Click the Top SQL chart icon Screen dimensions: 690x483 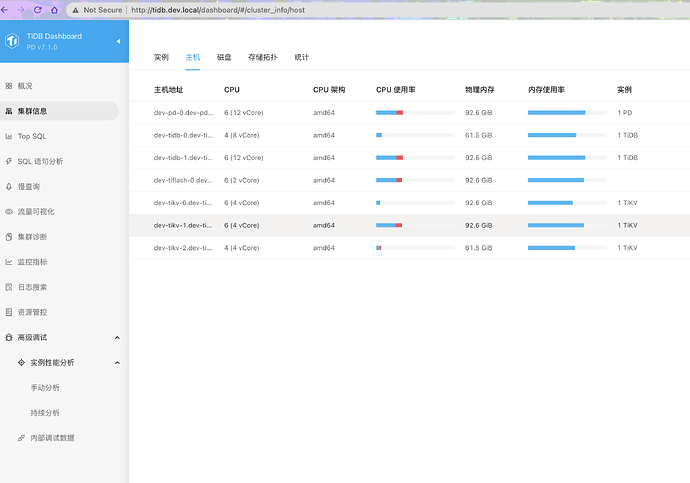pyautogui.click(x=9, y=136)
